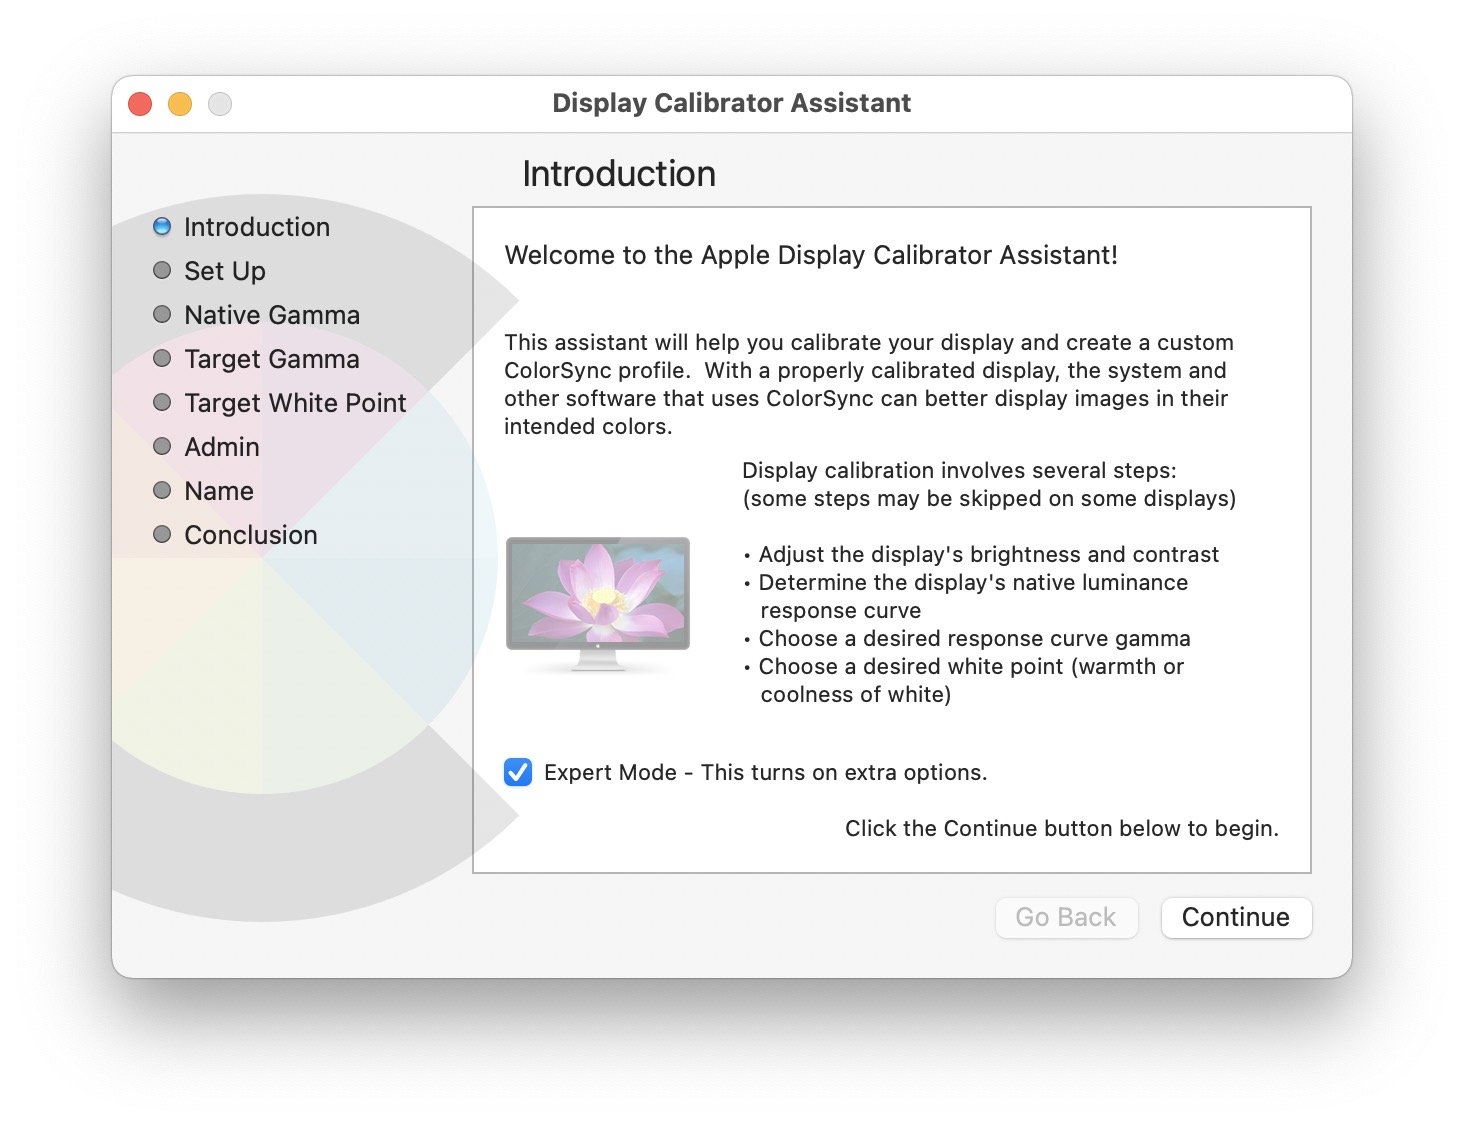Select the Conclusion step label

[251, 535]
